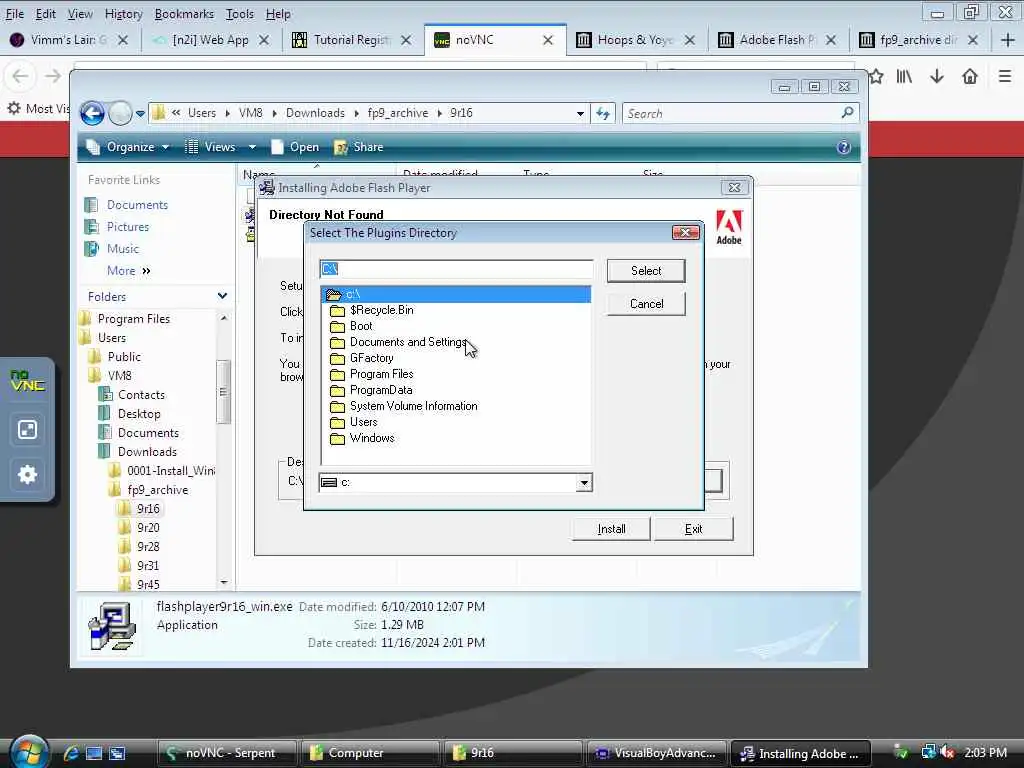
Task: Click the Firefox home icon
Action: click(x=970, y=76)
